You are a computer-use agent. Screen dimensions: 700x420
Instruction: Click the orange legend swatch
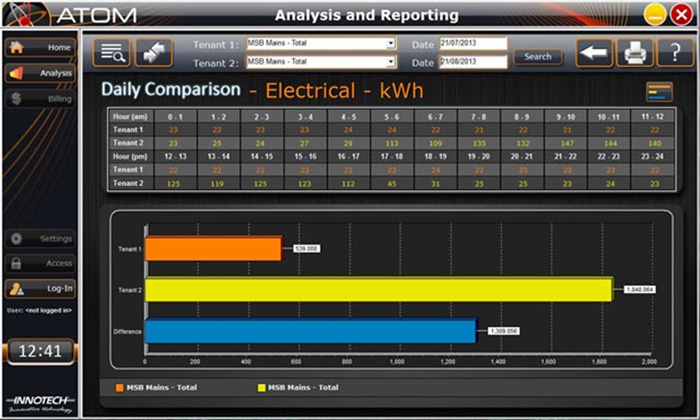pos(120,387)
